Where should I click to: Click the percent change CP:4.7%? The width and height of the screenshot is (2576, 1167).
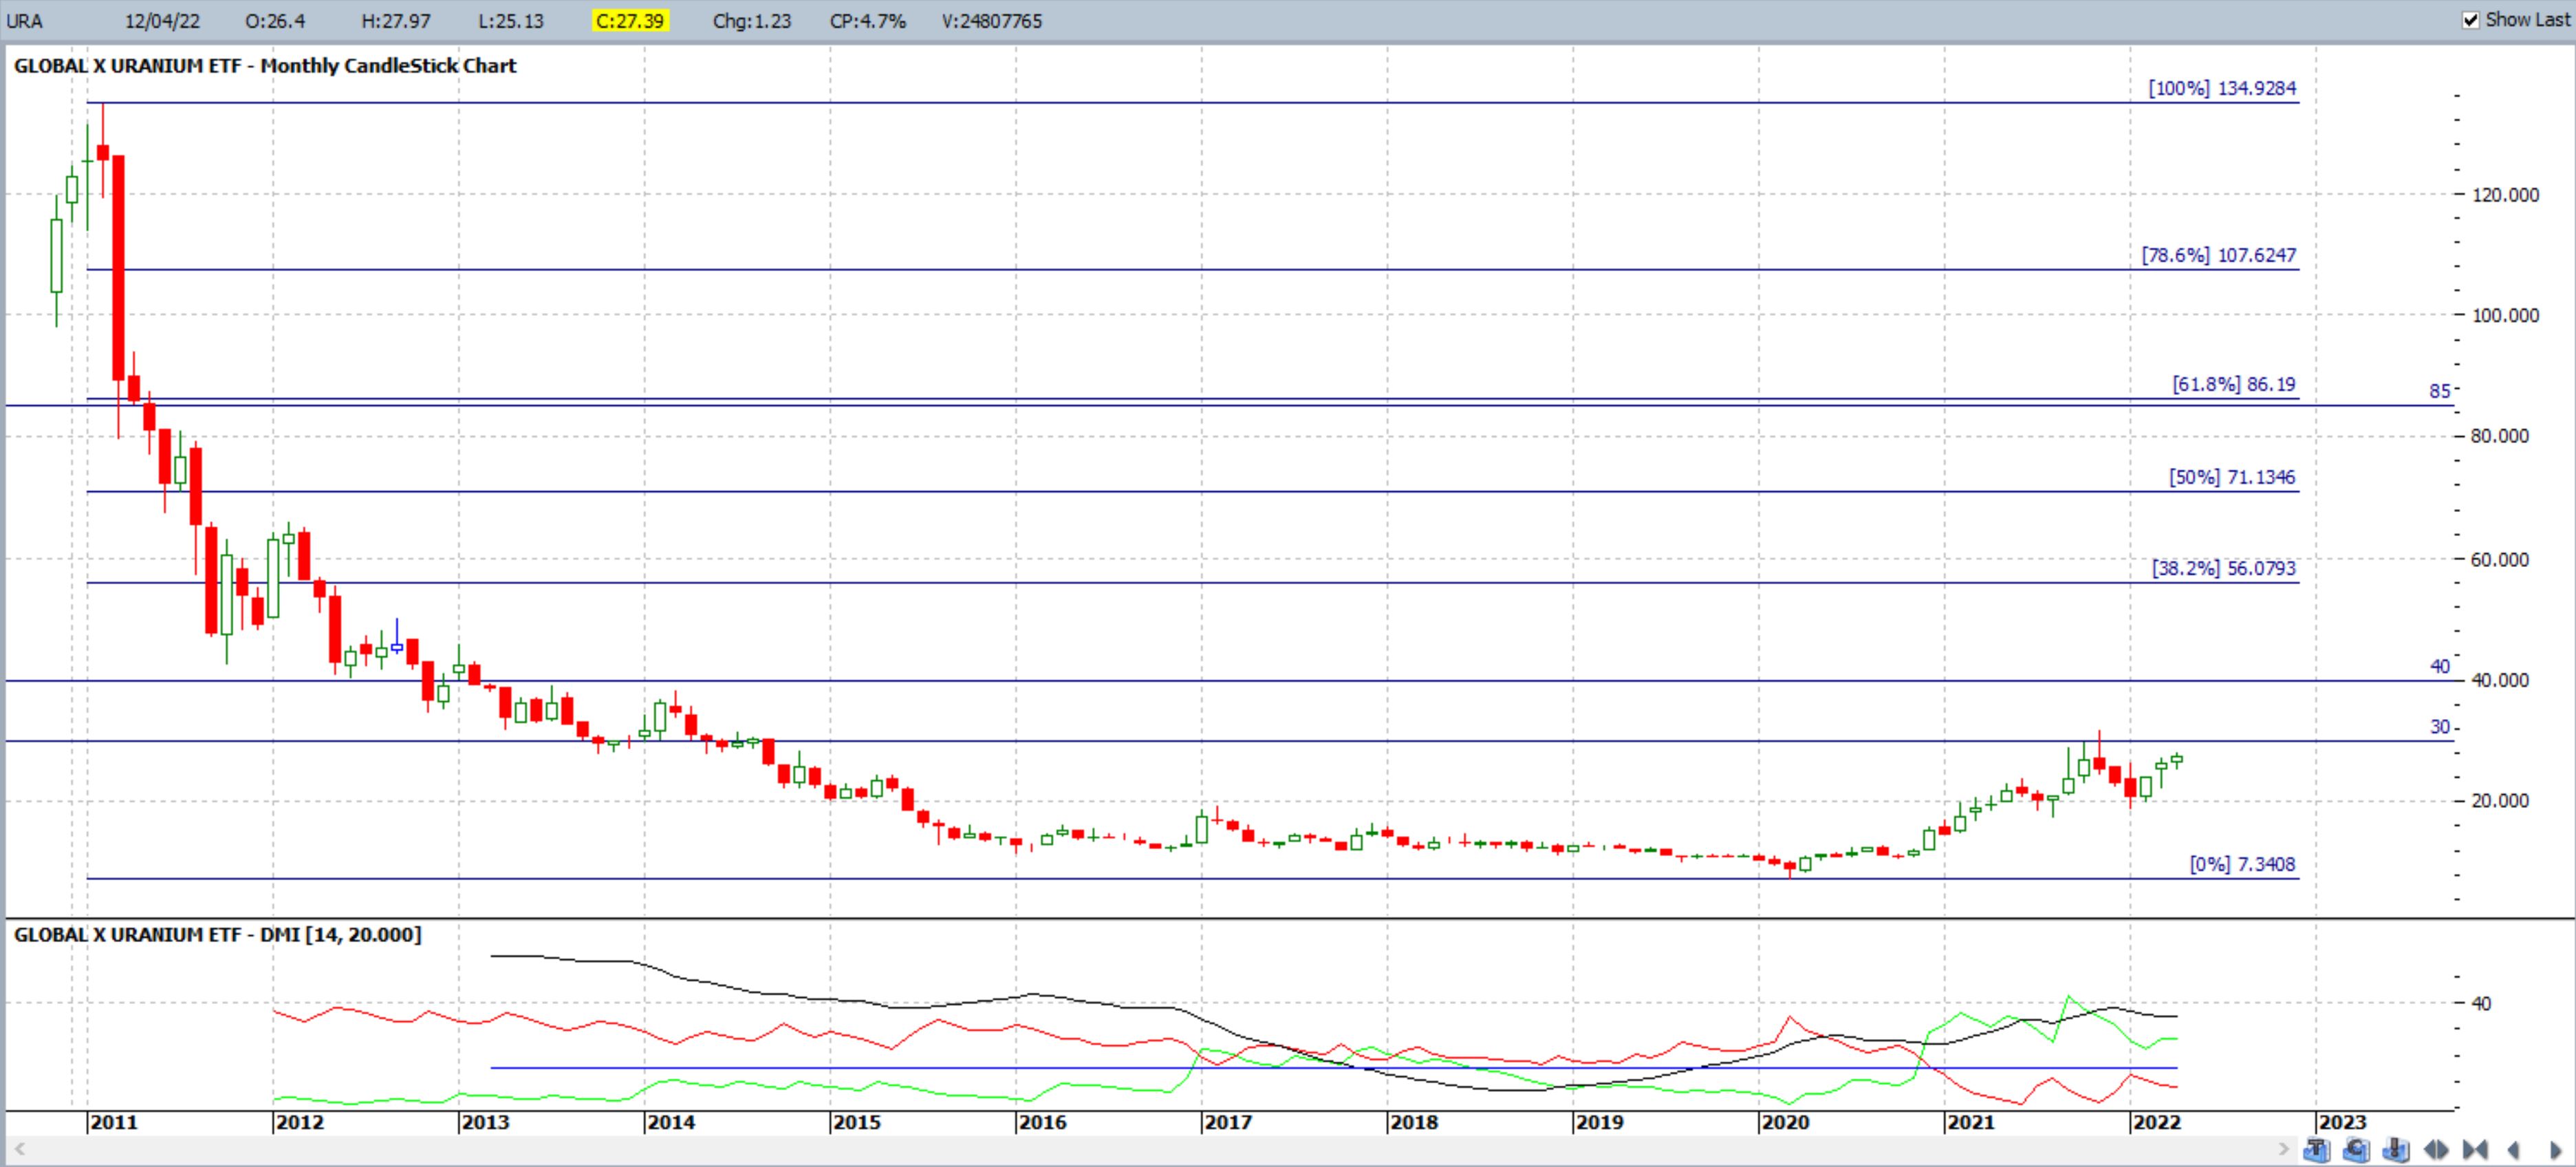click(x=868, y=21)
